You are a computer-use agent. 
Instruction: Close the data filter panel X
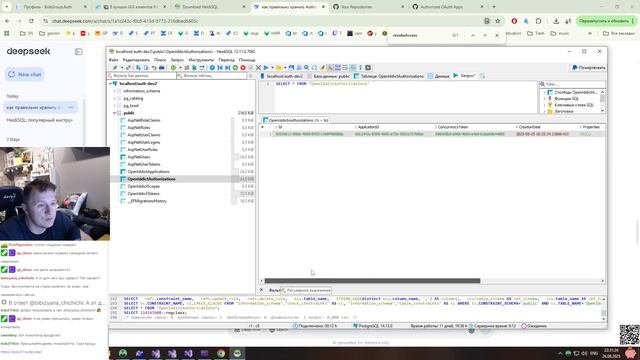[x=262, y=290]
